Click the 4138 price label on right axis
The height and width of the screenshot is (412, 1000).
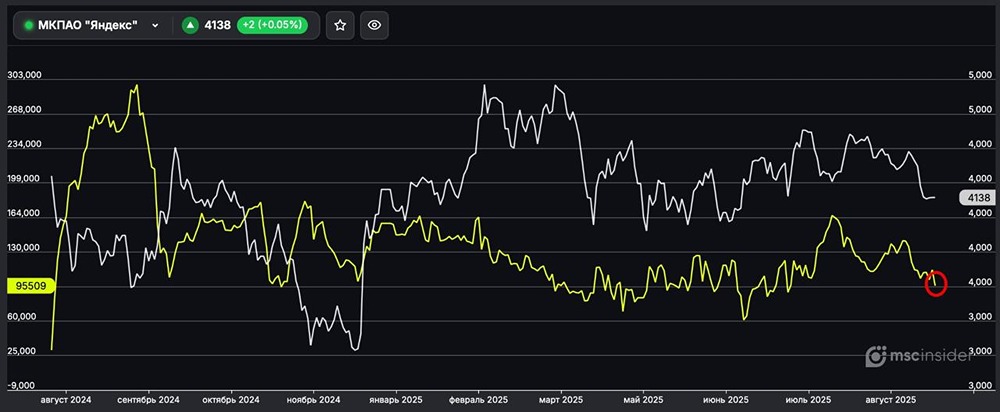[978, 198]
